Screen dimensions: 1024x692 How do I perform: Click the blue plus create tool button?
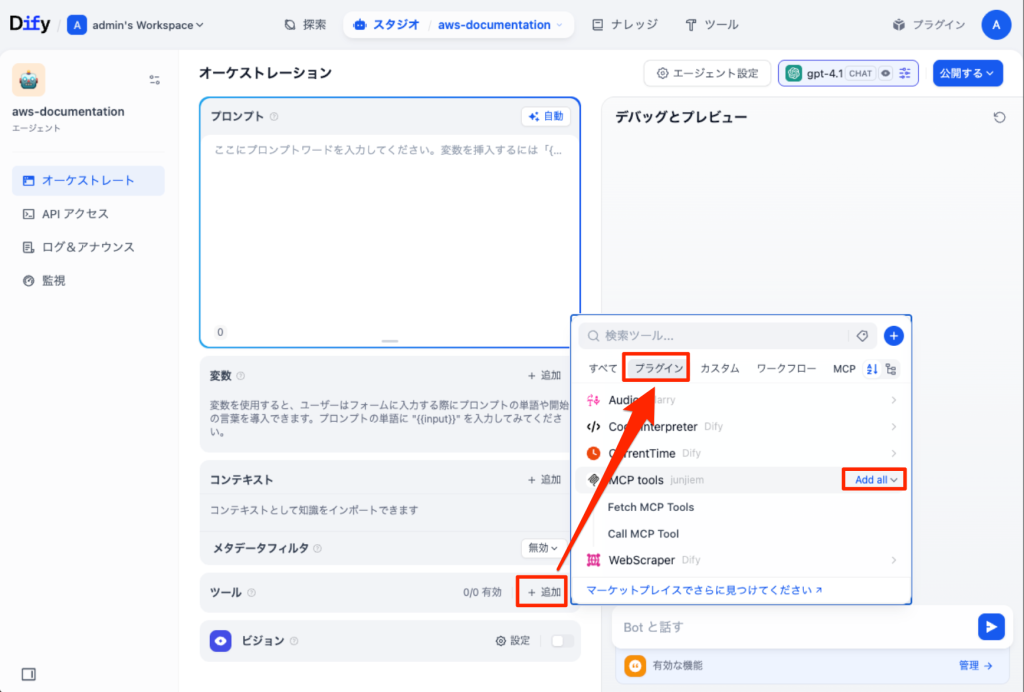[x=893, y=336]
